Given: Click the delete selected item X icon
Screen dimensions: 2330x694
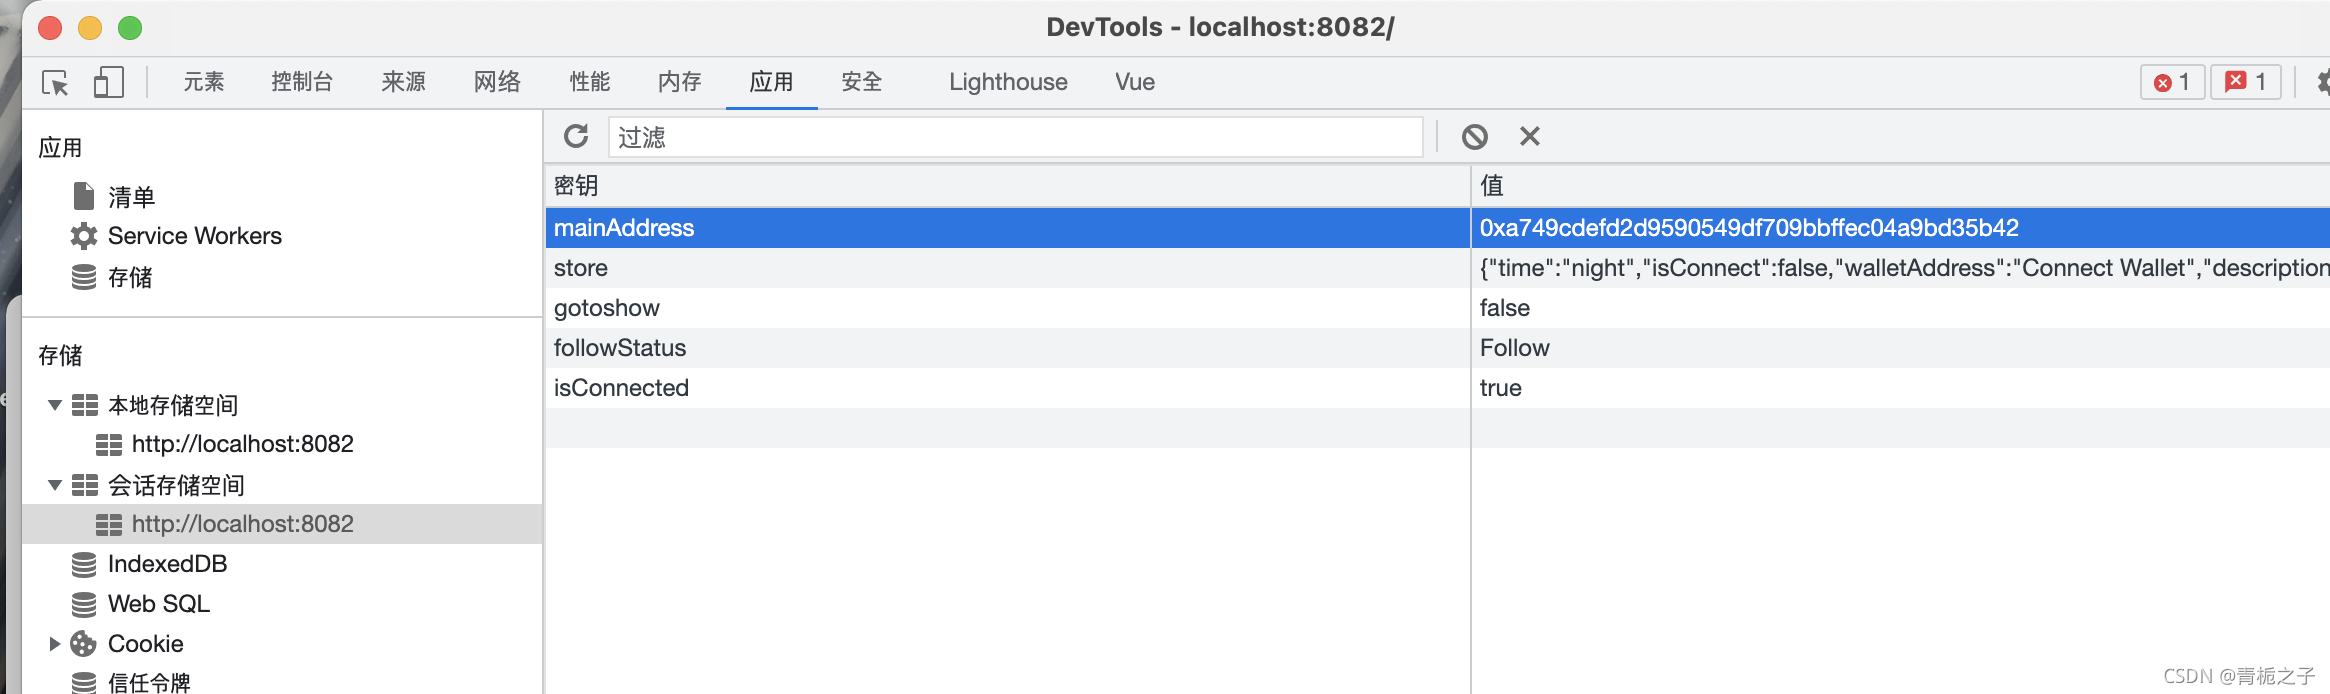Looking at the screenshot, I should coord(1529,136).
